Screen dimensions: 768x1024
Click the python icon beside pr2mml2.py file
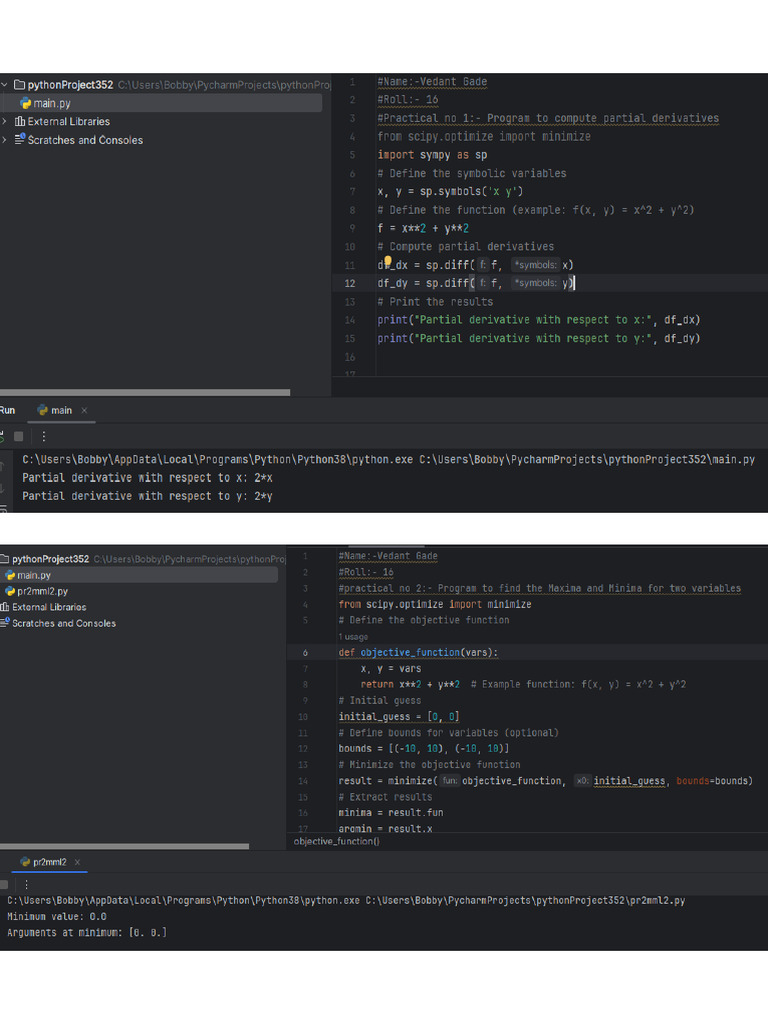(x=10, y=592)
